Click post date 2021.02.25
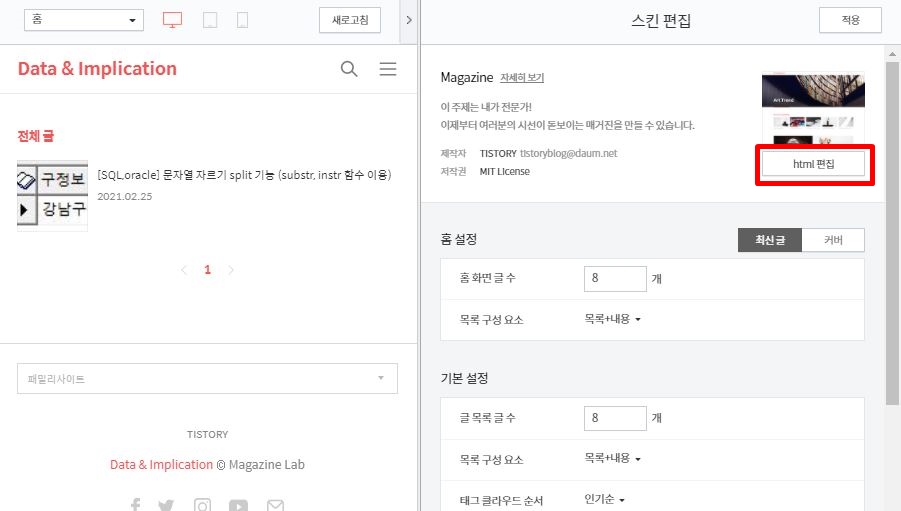This screenshot has width=901, height=511. point(125,197)
